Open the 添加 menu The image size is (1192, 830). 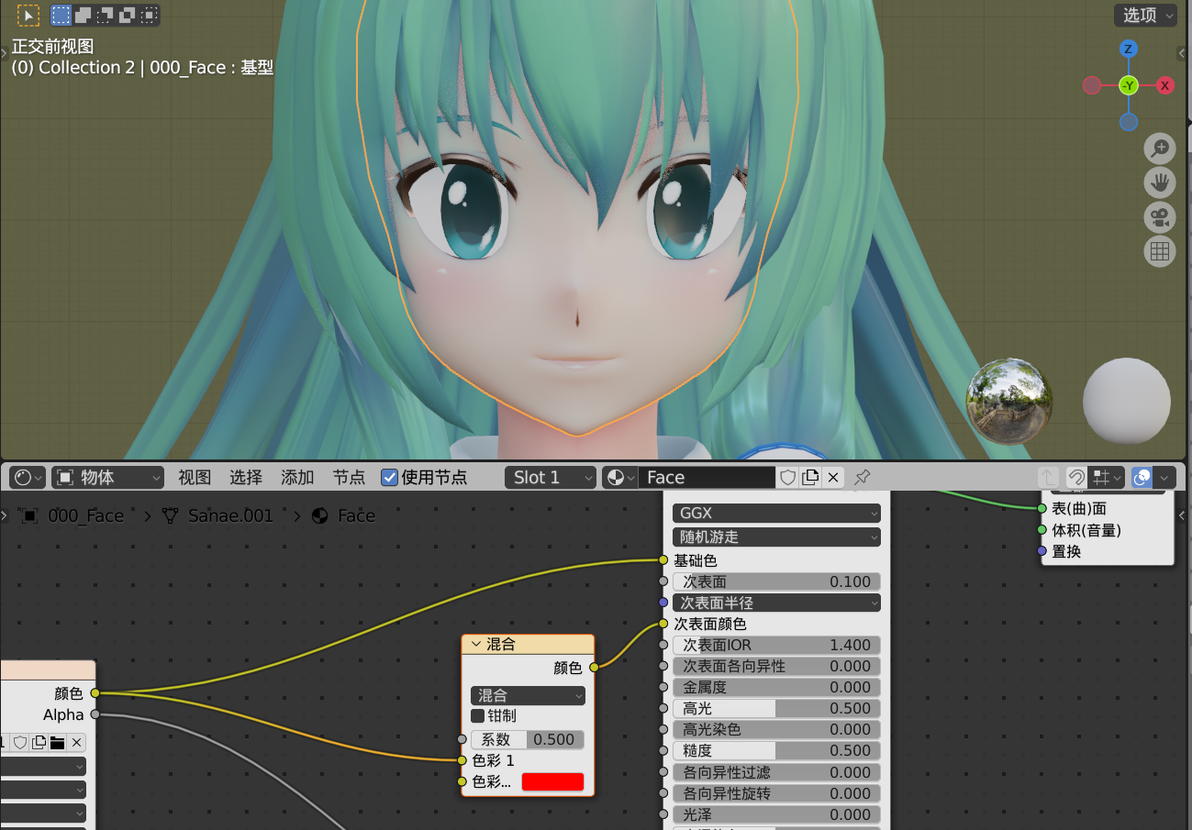pyautogui.click(x=297, y=477)
